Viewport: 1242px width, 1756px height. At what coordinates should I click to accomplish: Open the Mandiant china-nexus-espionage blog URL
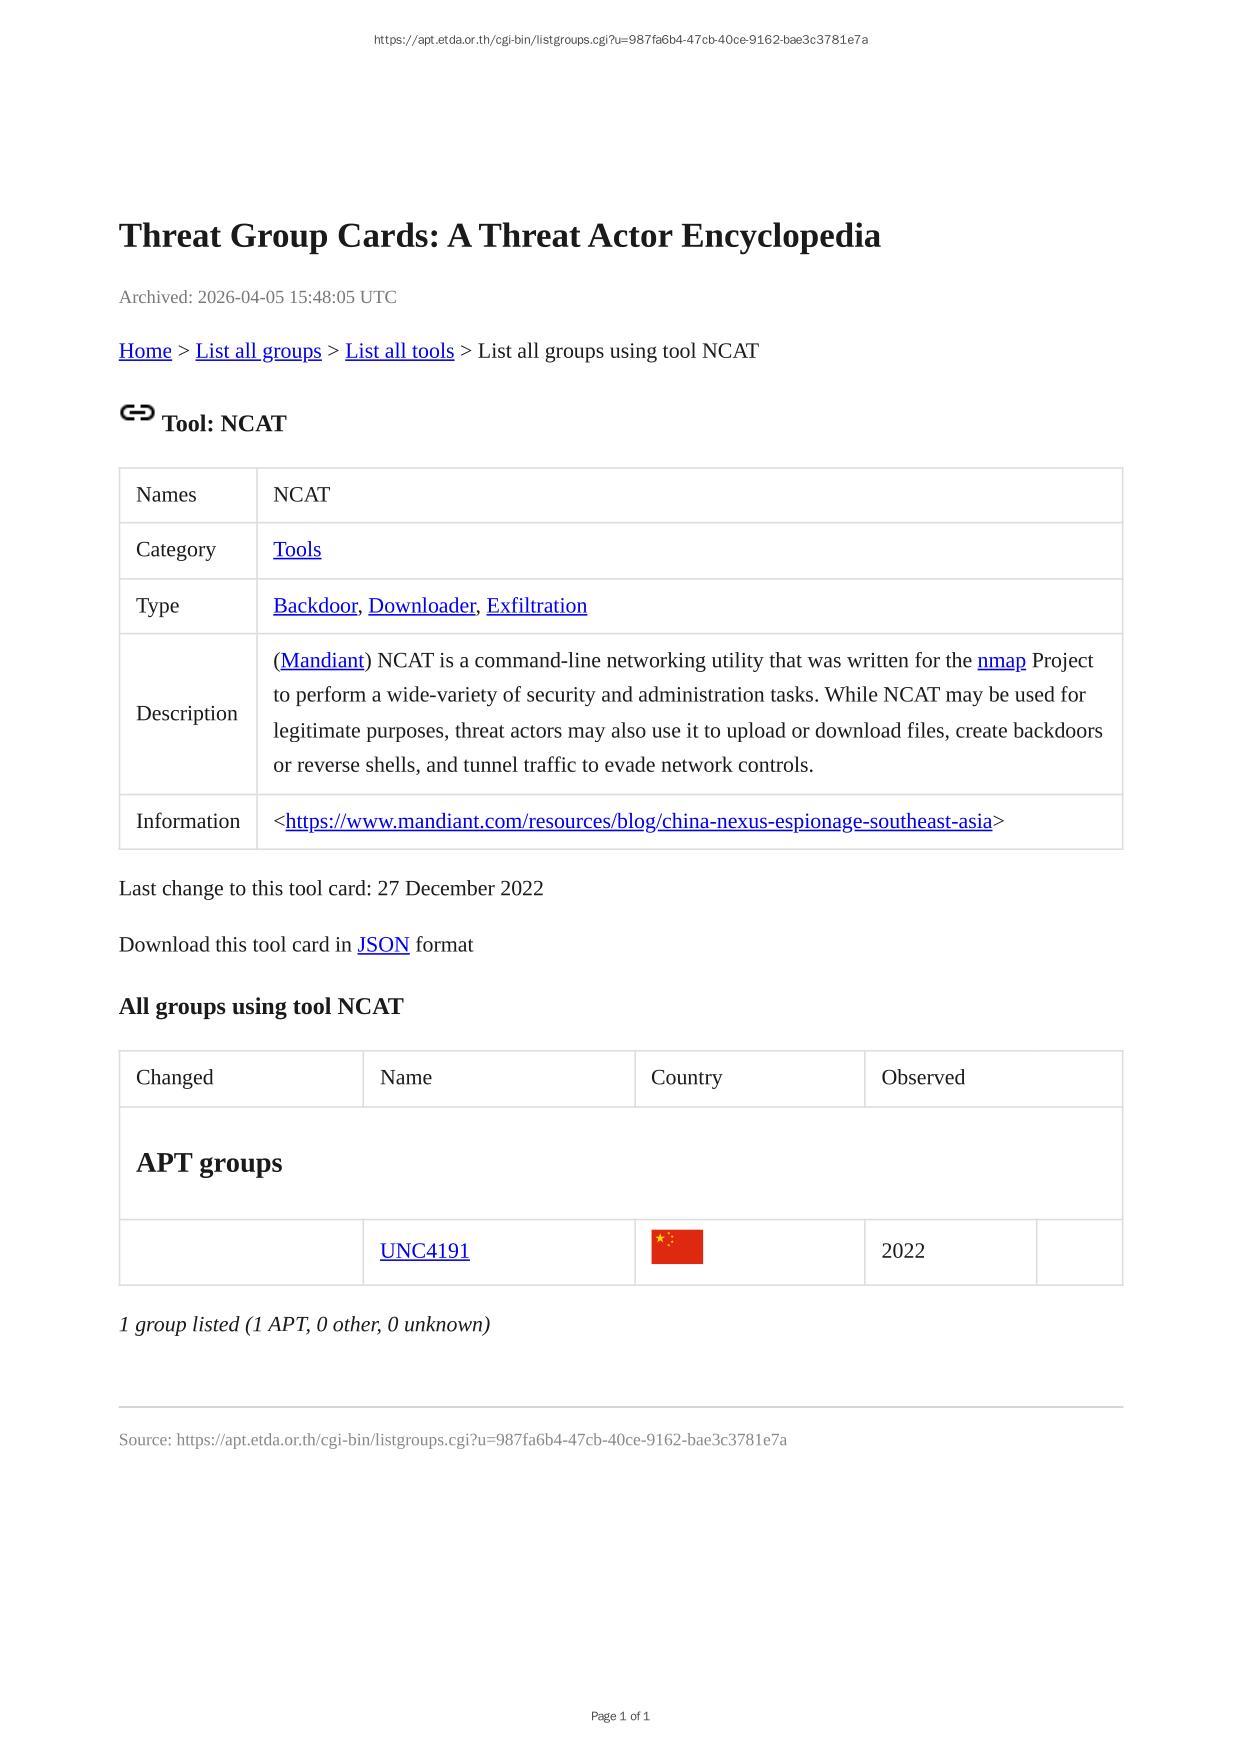pyautogui.click(x=638, y=822)
